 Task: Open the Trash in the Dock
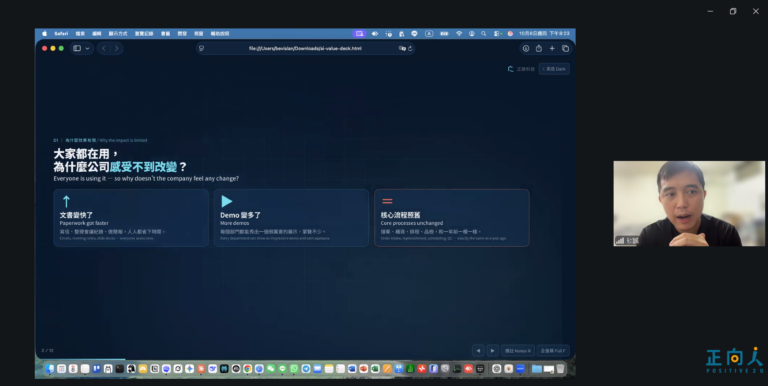(560, 368)
